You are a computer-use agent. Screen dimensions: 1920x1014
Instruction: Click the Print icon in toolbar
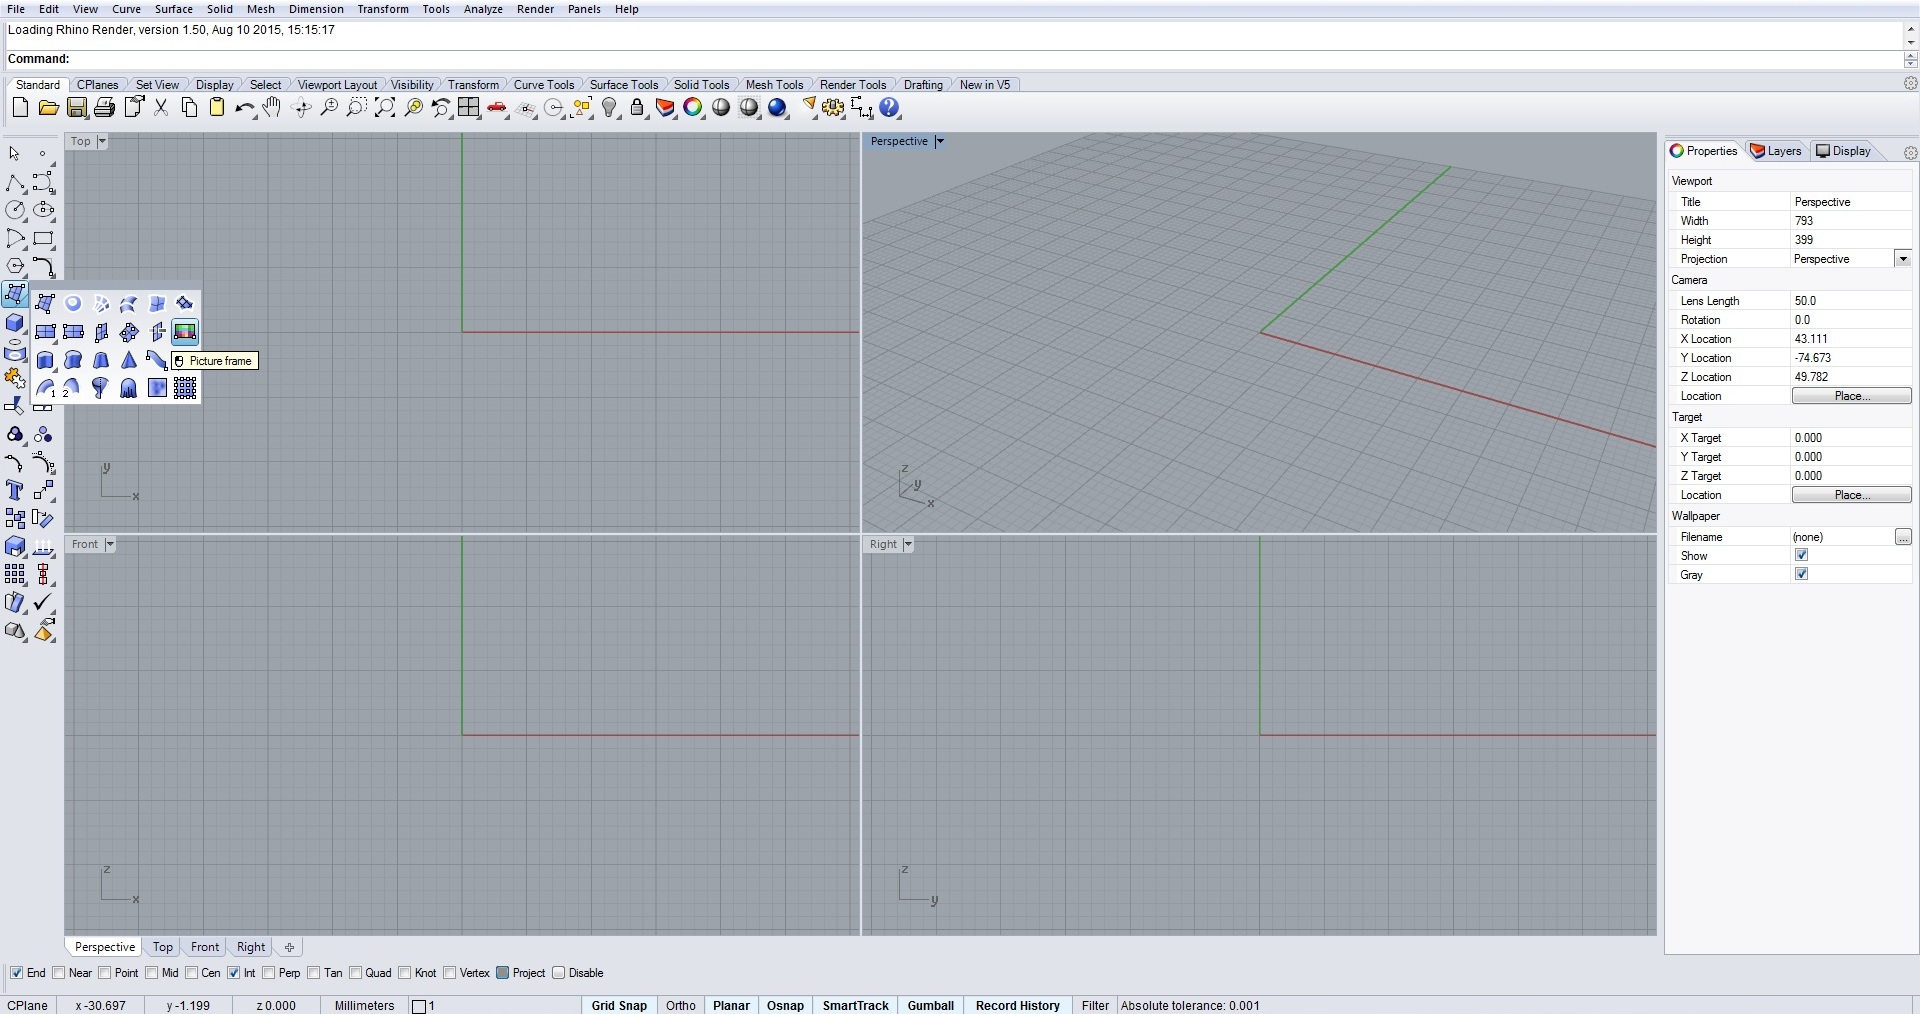(x=105, y=108)
